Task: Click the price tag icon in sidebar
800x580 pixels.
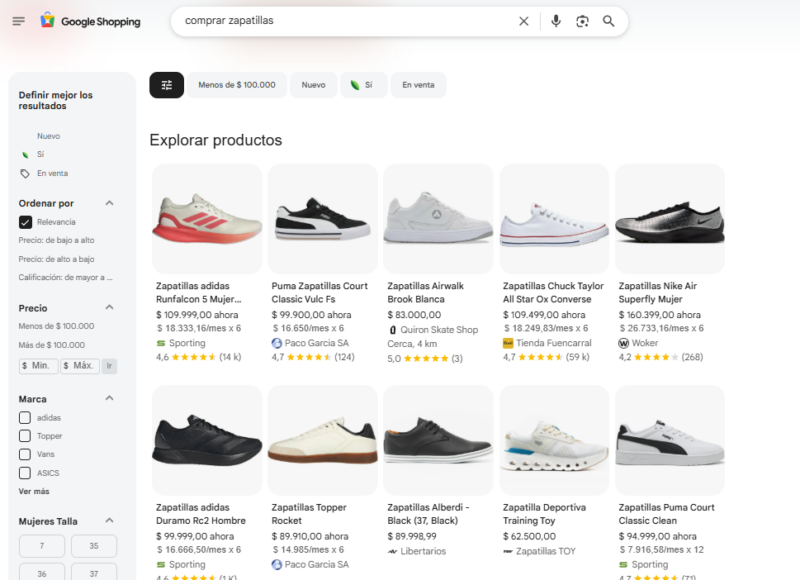Action: tap(24, 173)
